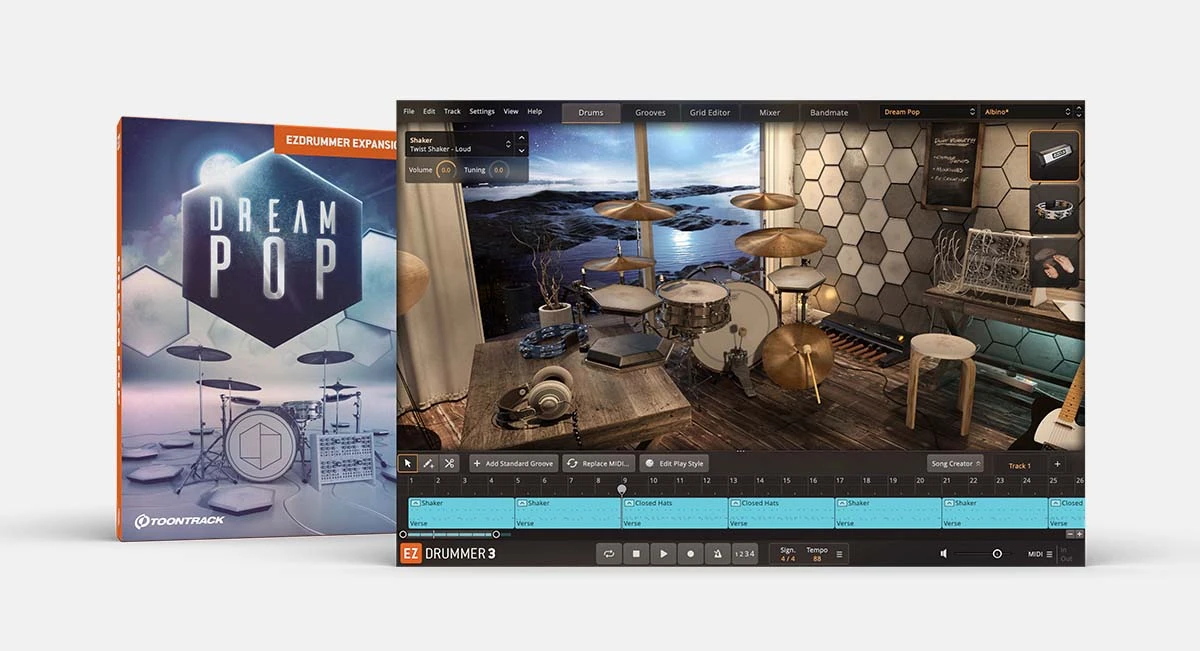Select the first Closed Hats clip

(x=675, y=513)
